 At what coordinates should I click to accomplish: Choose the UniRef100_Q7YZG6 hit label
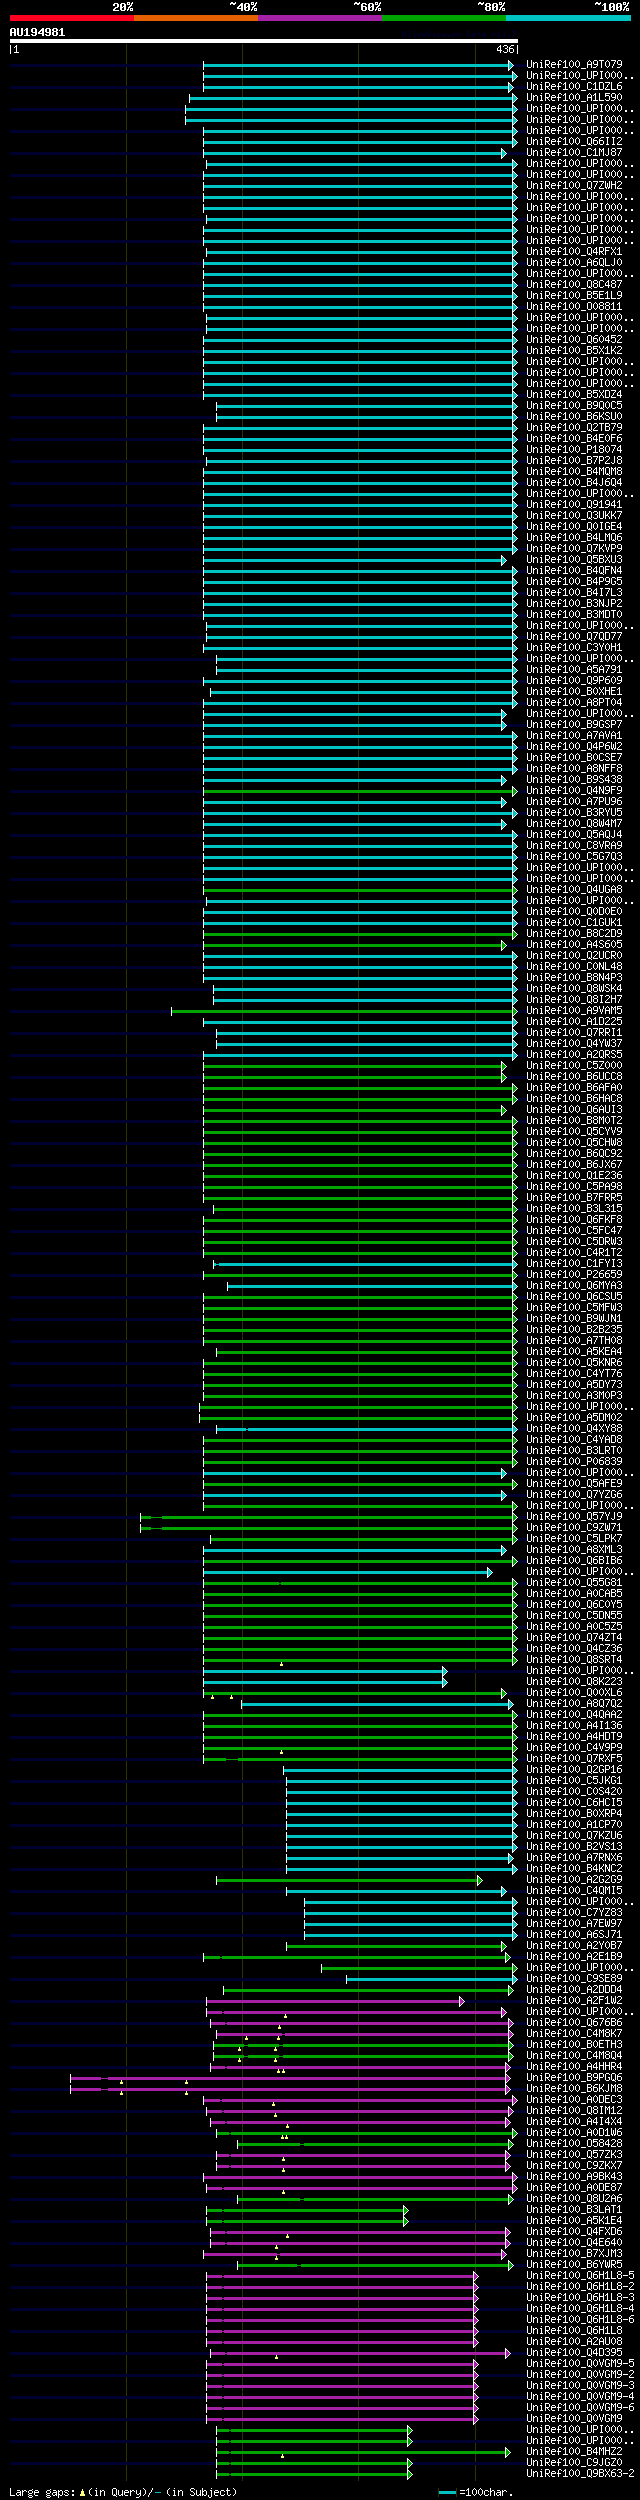point(574,1495)
